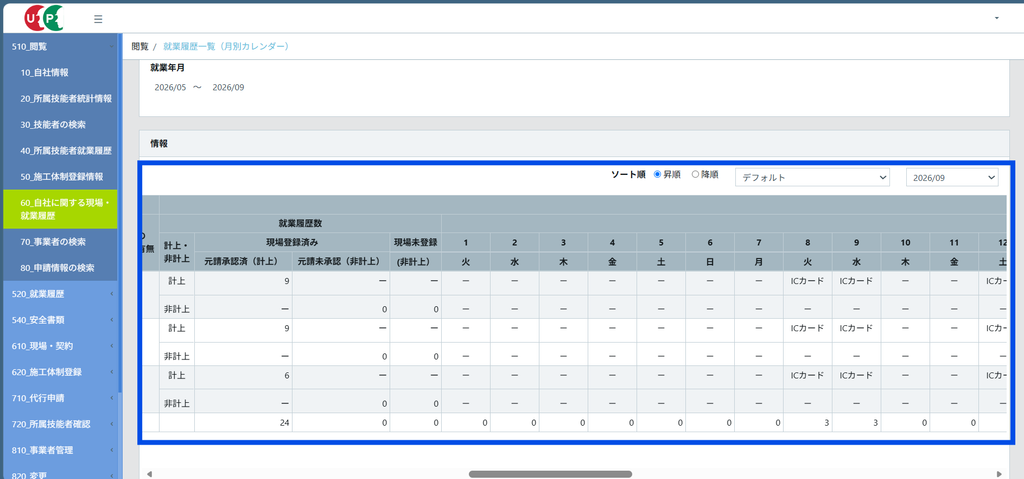Open 30_技能者の検索 menu item
The height and width of the screenshot is (479, 1024).
[59, 124]
